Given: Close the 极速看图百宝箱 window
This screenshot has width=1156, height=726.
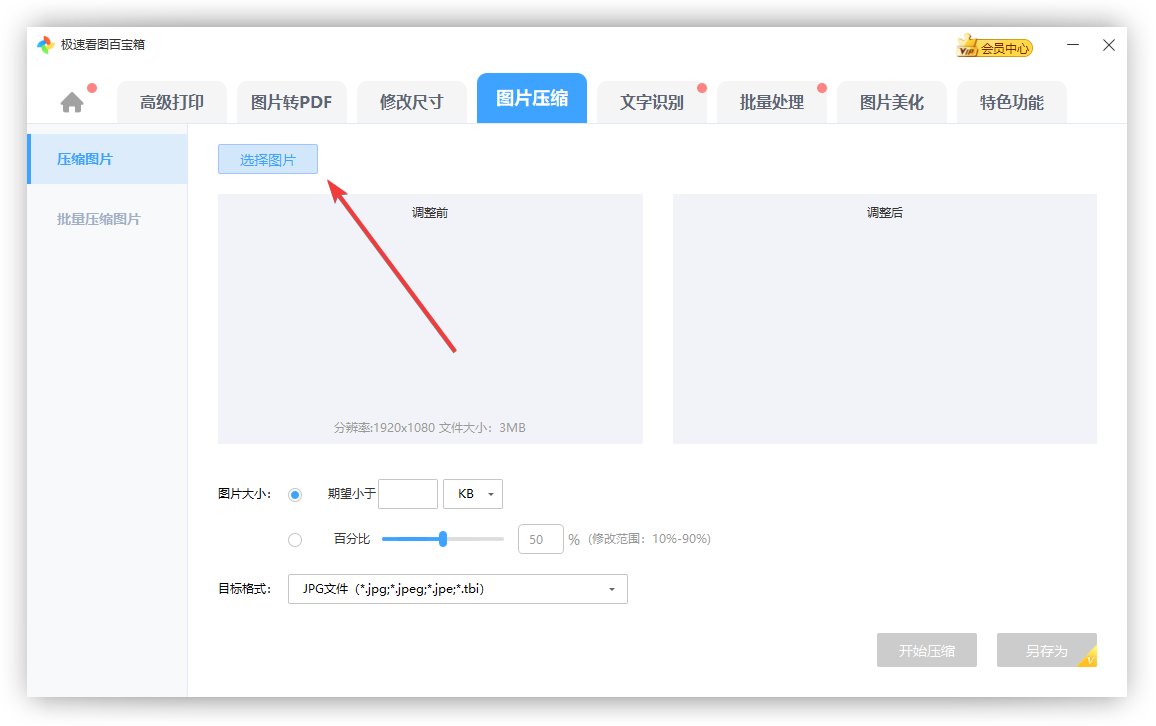Looking at the screenshot, I should 1108,45.
